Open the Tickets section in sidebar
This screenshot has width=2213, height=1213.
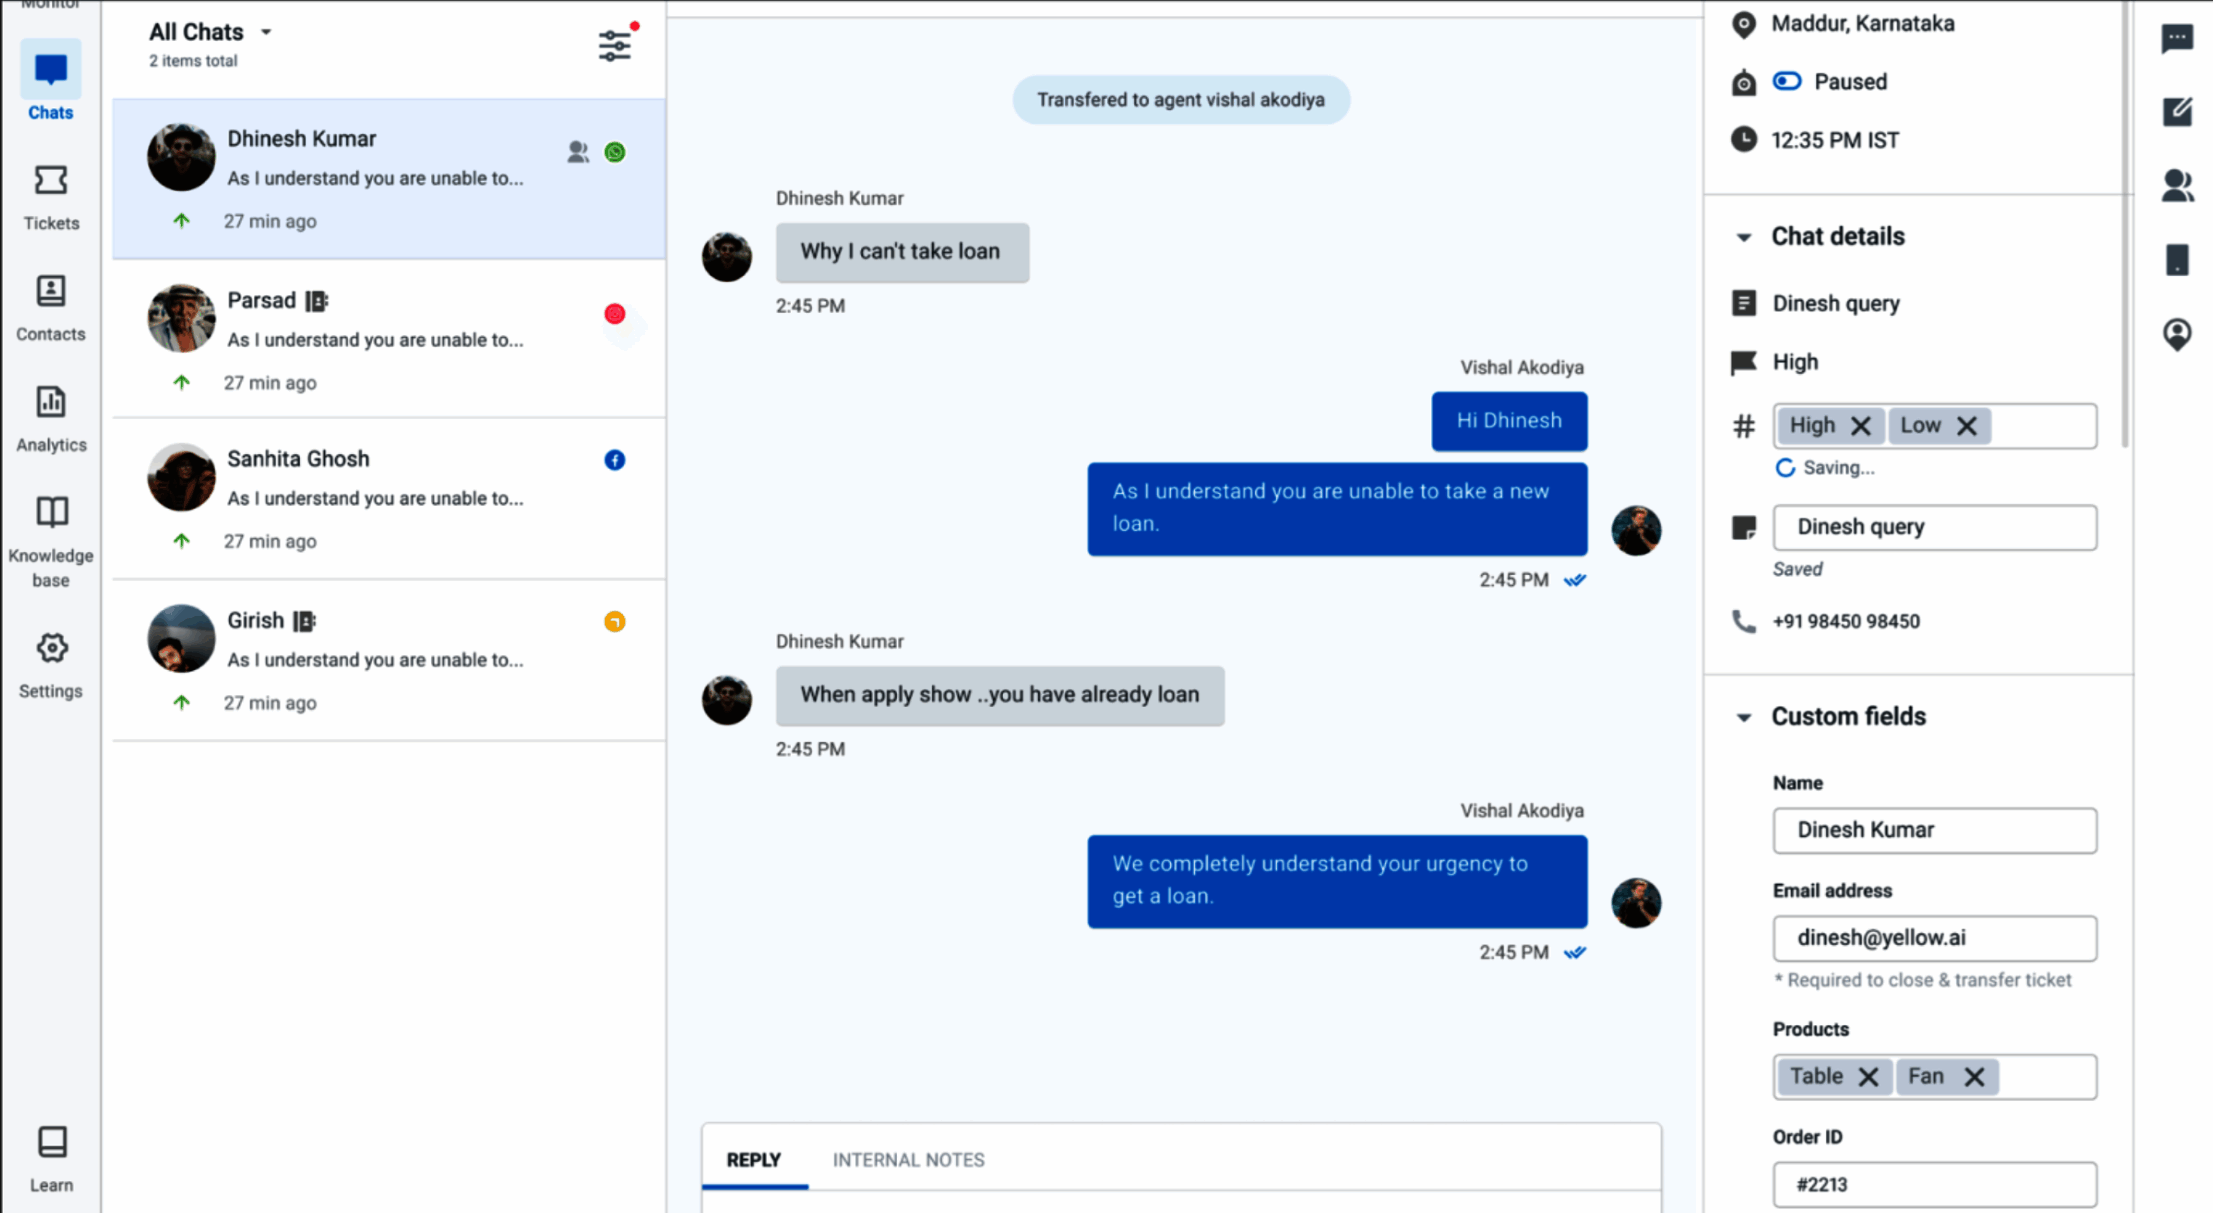(51, 198)
